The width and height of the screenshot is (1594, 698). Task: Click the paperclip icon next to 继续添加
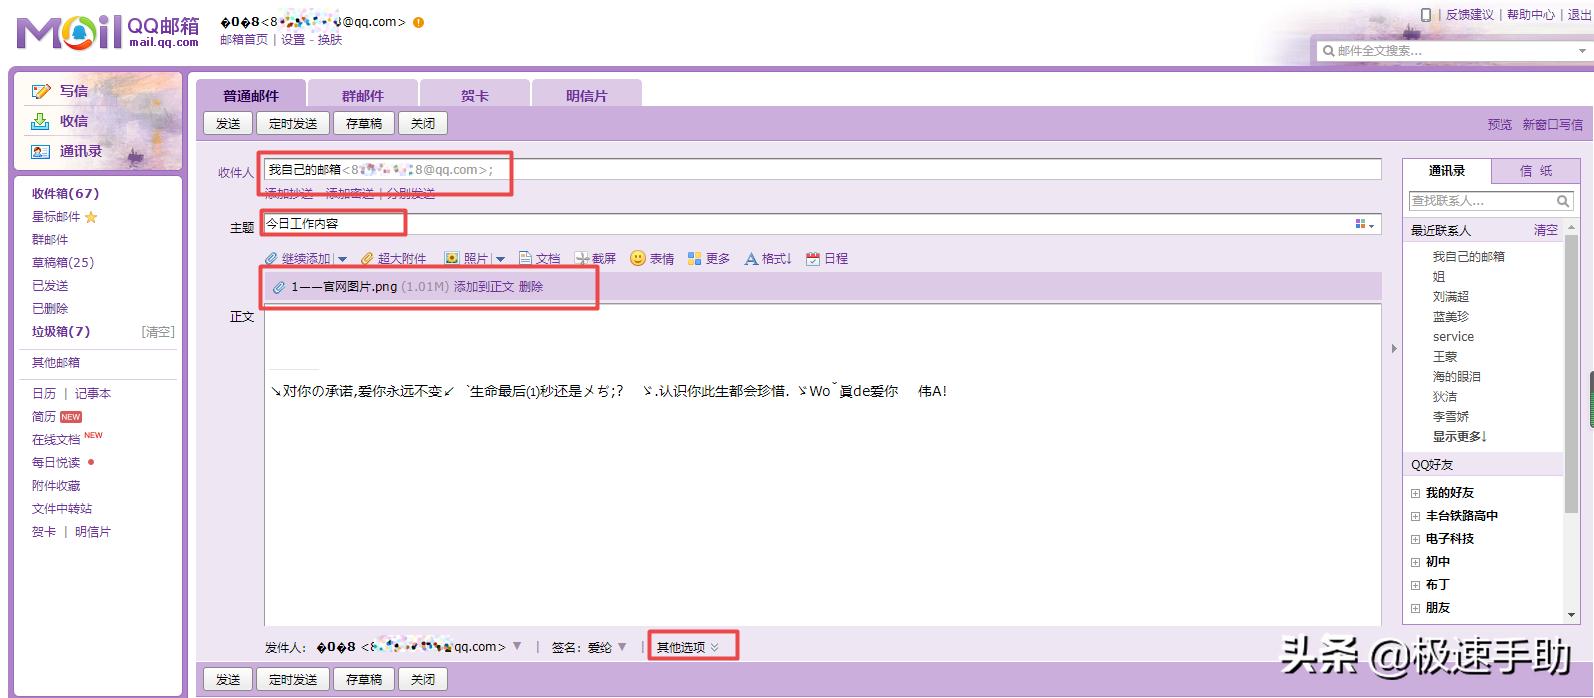point(271,258)
